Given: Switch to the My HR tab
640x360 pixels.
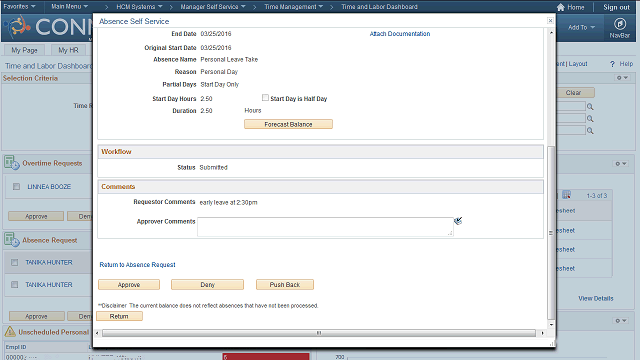Looking at the screenshot, I should (68, 50).
